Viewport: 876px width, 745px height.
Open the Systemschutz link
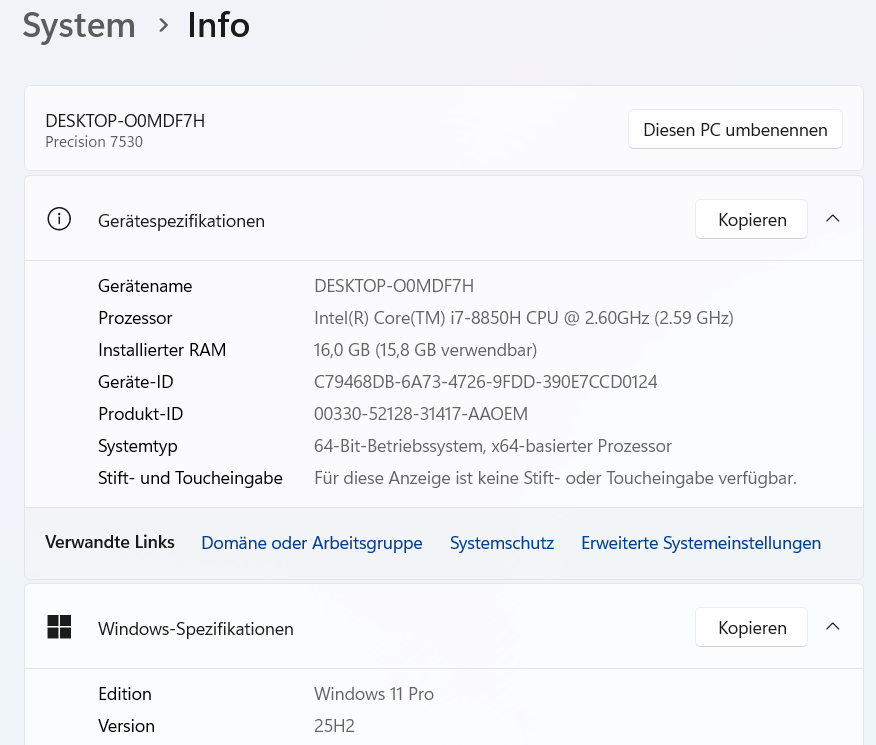click(x=502, y=543)
